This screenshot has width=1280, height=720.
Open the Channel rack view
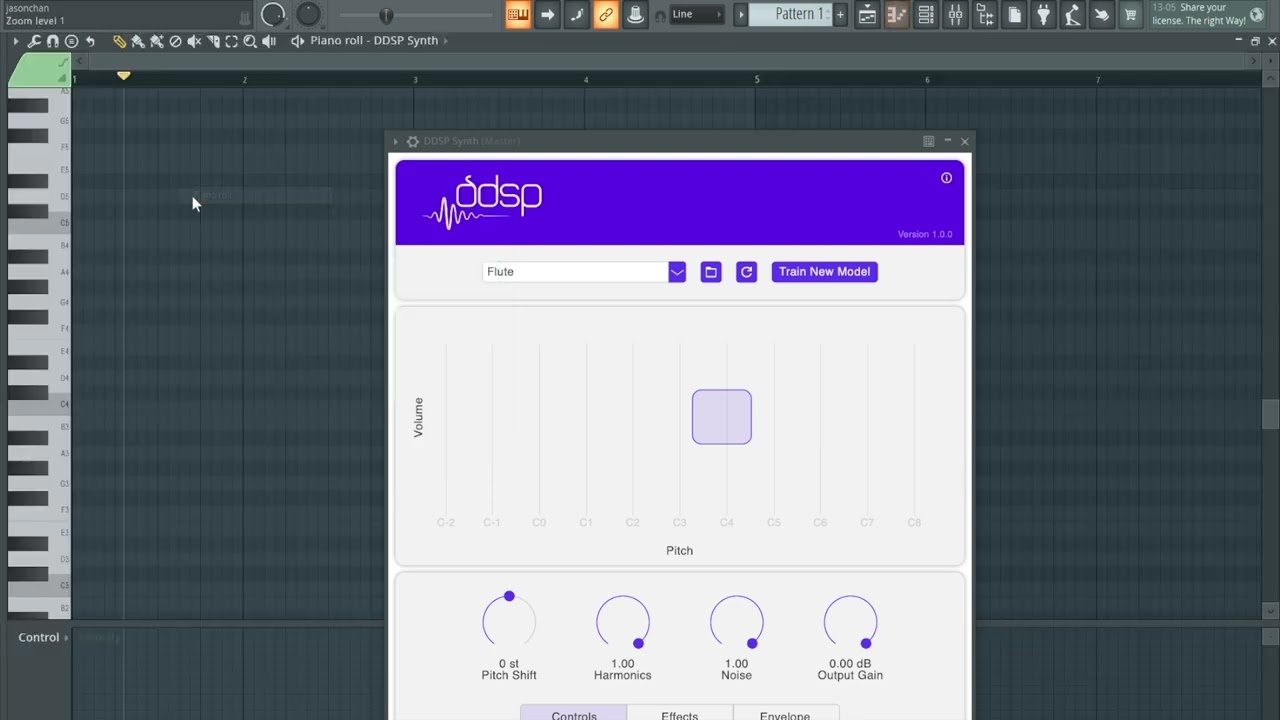coord(926,14)
